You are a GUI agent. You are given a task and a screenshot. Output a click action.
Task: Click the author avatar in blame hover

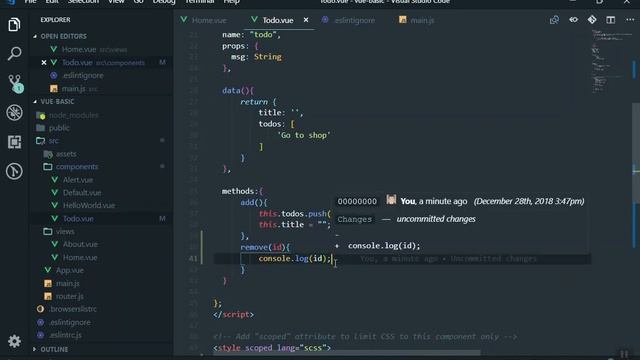coord(391,200)
